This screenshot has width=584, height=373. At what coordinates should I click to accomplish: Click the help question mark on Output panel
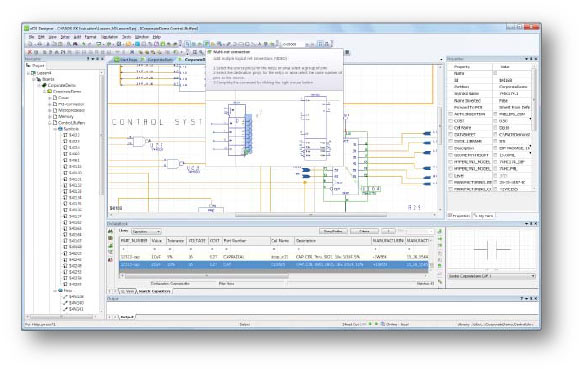coord(522,298)
